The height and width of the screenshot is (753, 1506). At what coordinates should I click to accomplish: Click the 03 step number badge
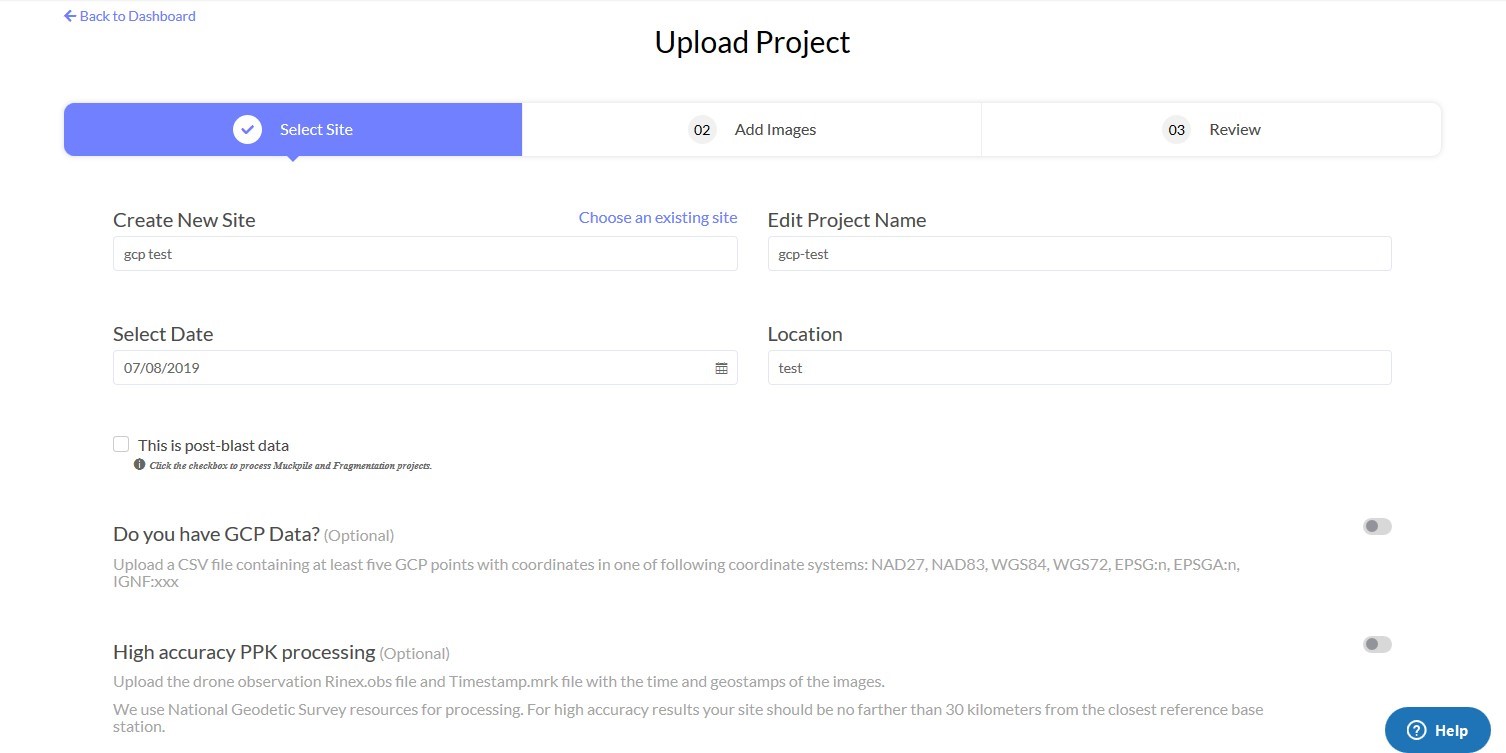pos(1176,130)
